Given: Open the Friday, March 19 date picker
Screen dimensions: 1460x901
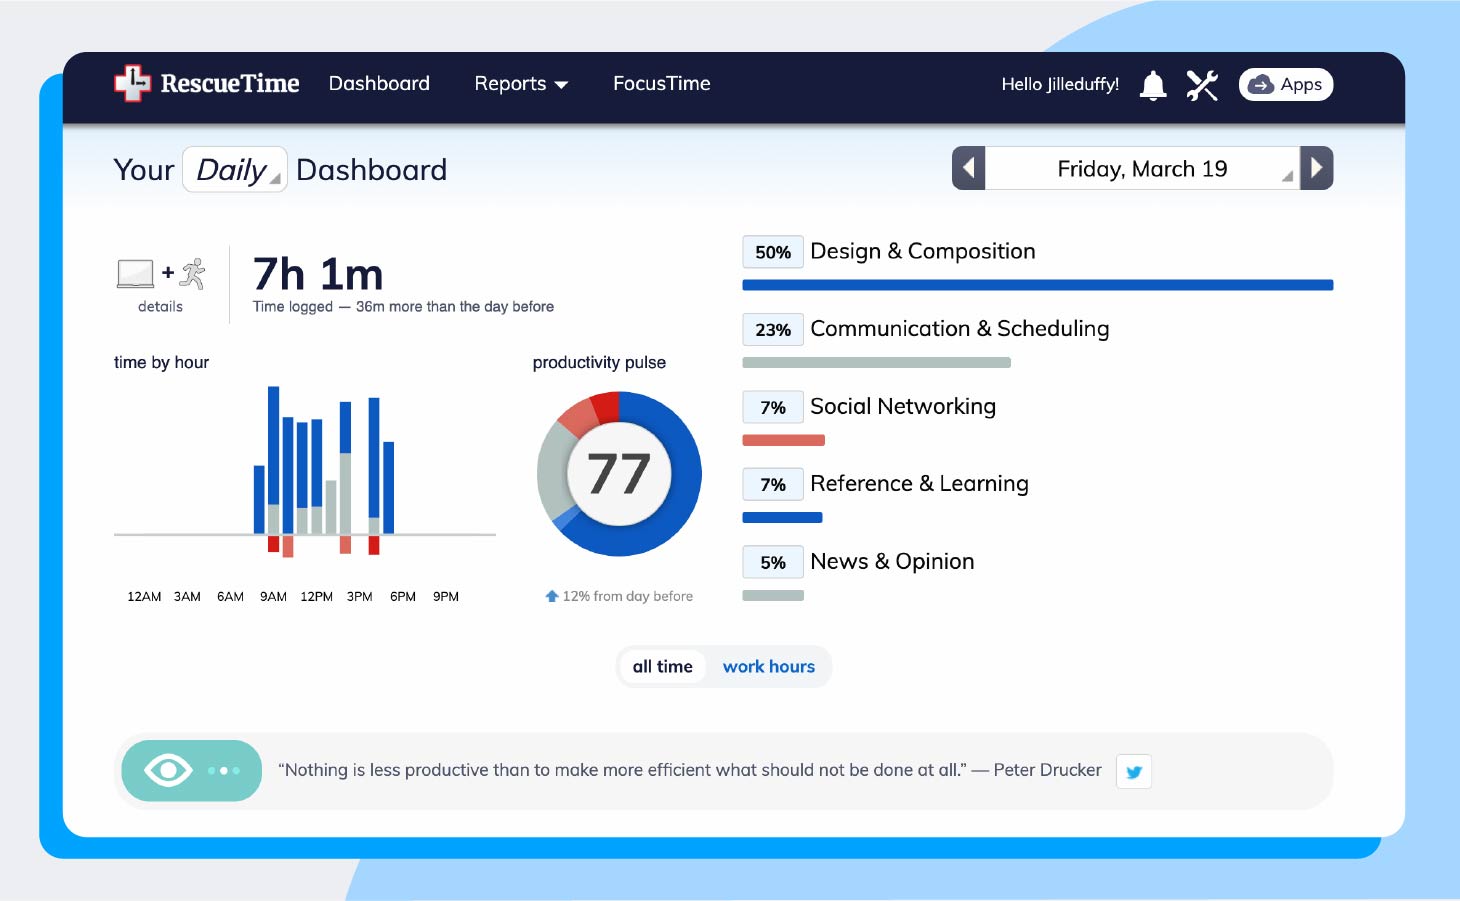Looking at the screenshot, I should point(1142,168).
